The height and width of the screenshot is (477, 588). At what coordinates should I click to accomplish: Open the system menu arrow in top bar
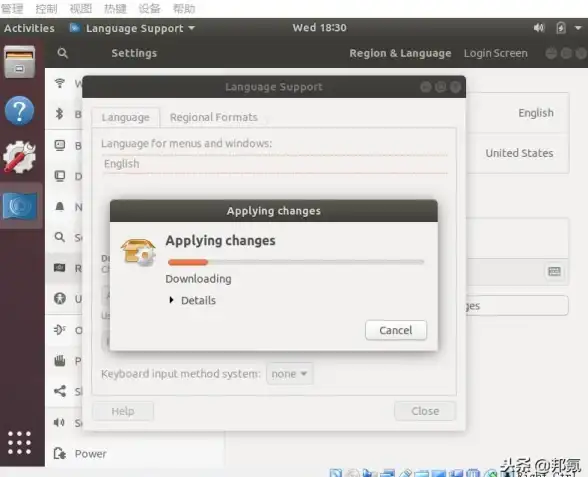(x=578, y=28)
